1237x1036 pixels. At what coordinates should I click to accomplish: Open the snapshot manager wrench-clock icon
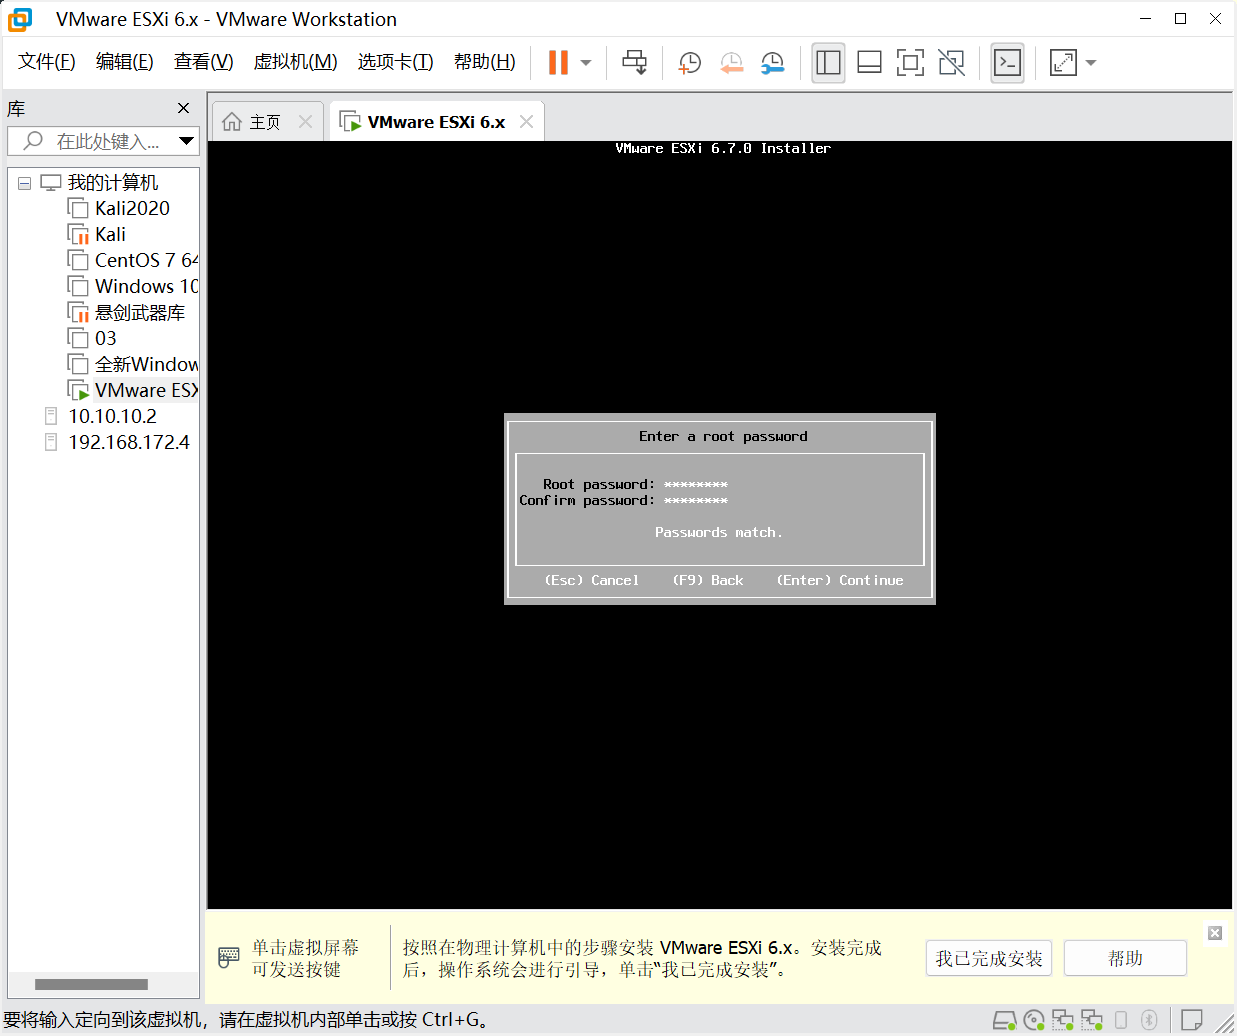[x=772, y=63]
